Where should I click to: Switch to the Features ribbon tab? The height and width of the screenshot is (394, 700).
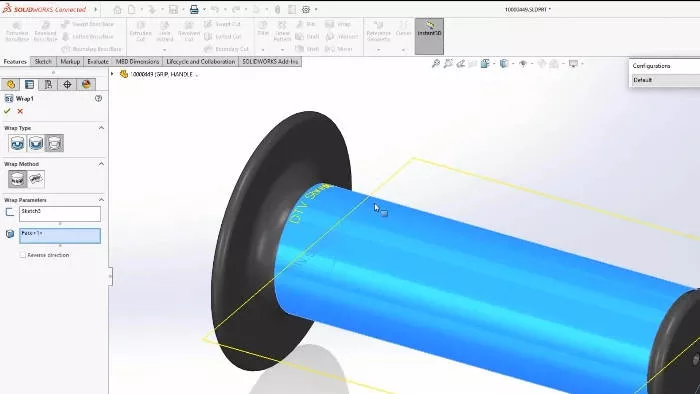click(x=15, y=62)
